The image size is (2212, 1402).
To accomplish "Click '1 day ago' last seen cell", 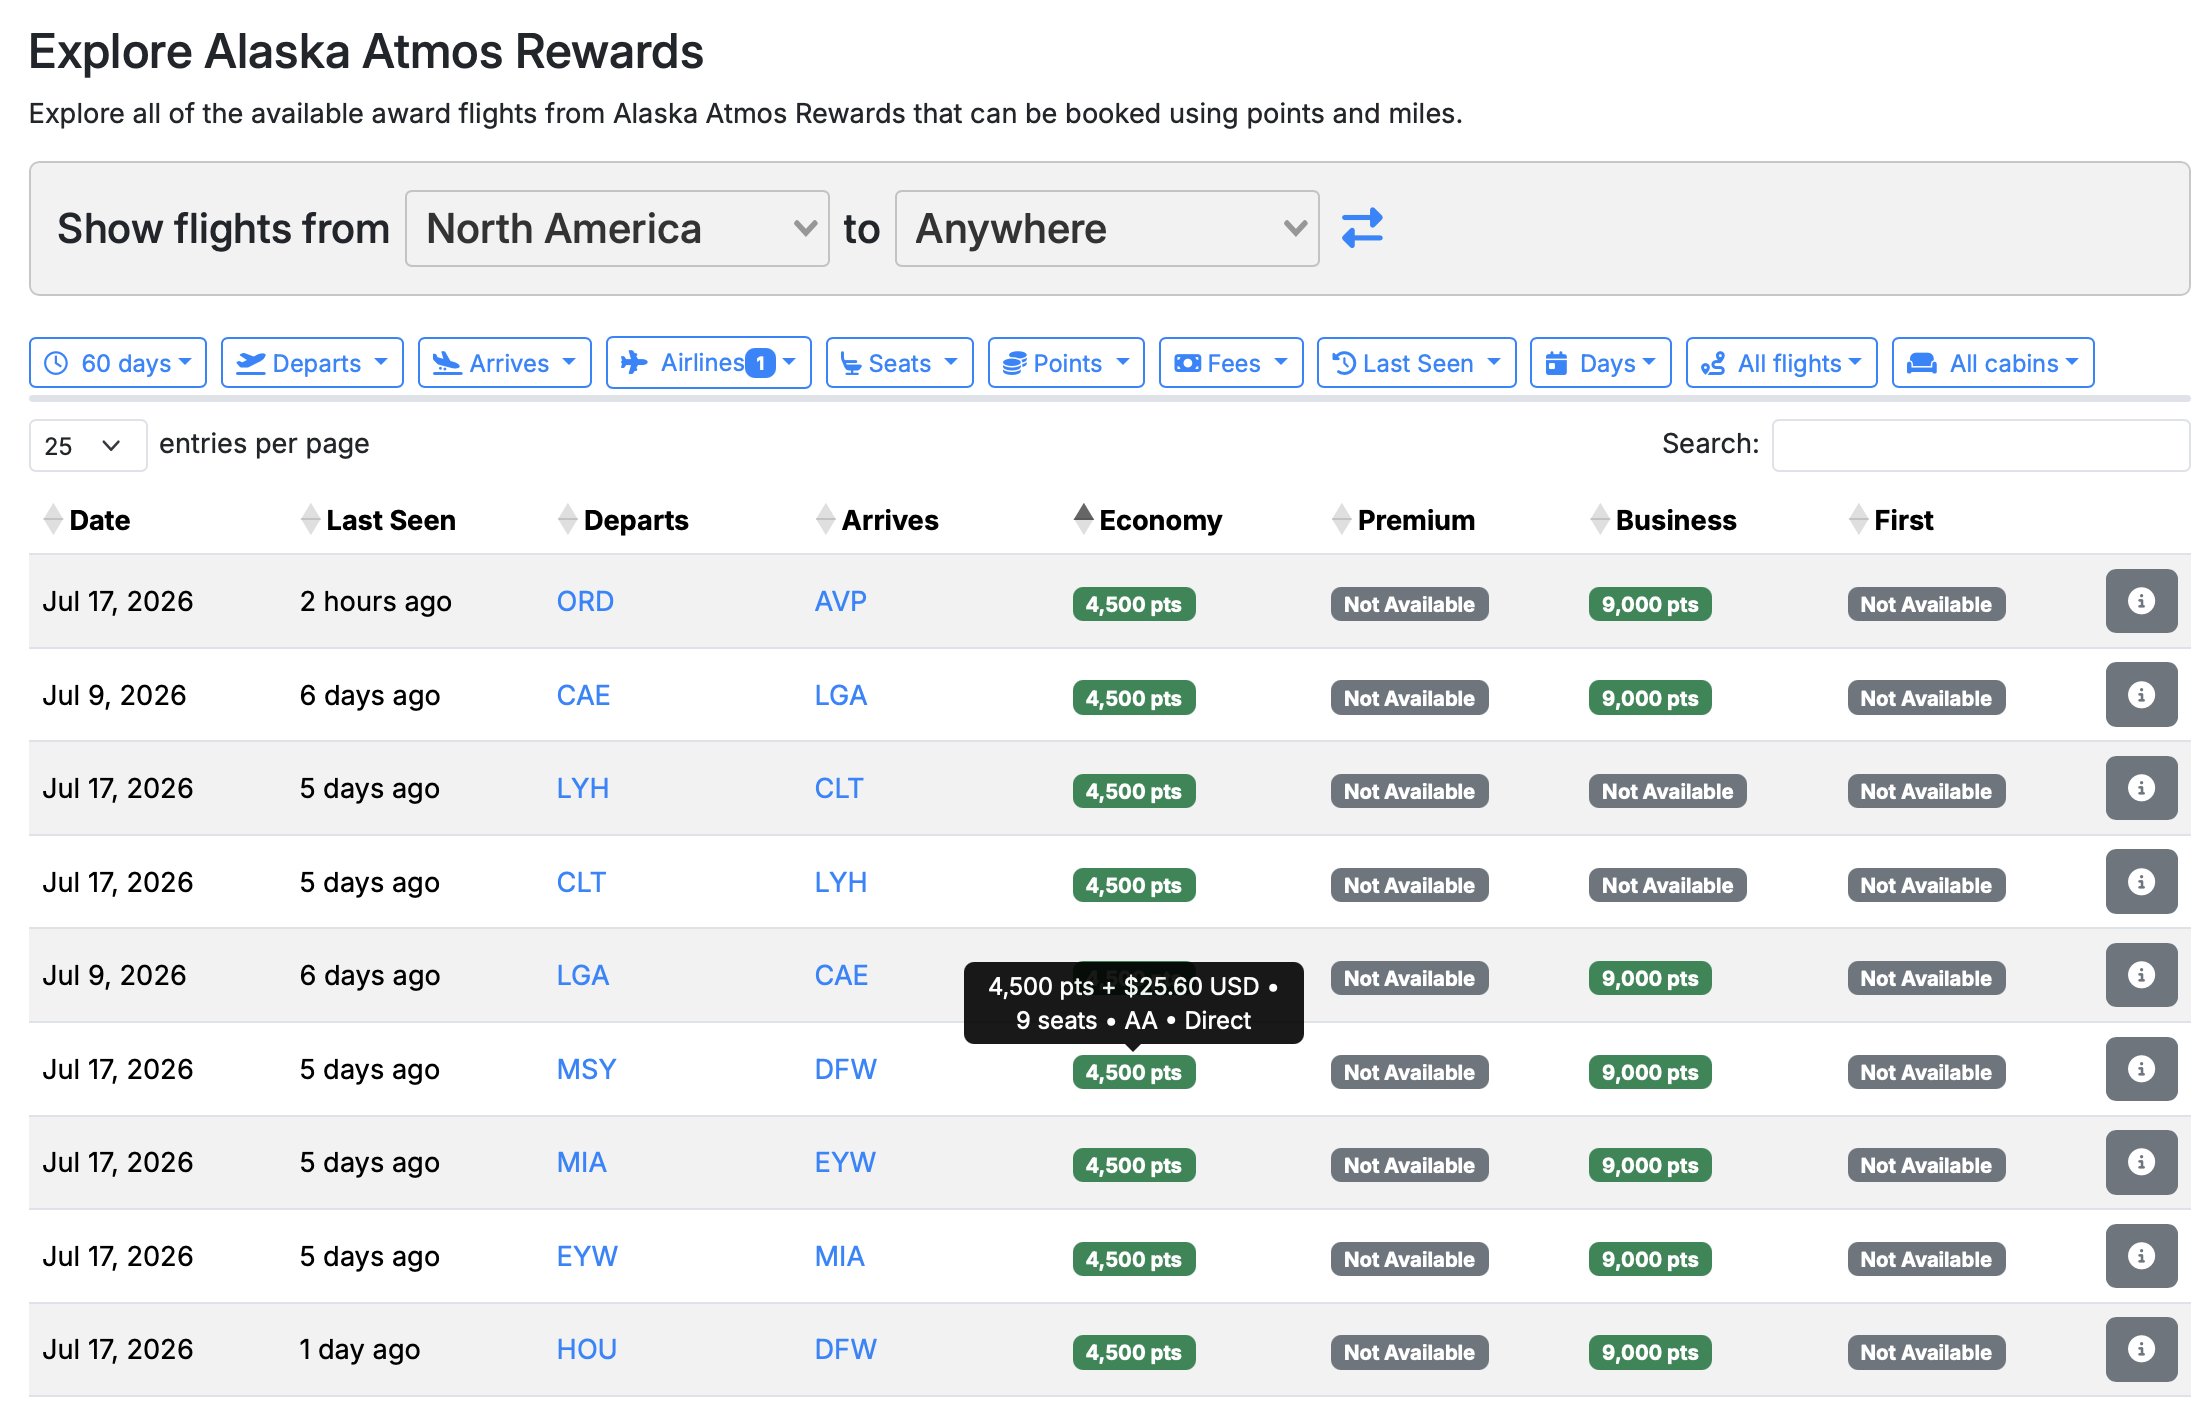I will 360,1349.
